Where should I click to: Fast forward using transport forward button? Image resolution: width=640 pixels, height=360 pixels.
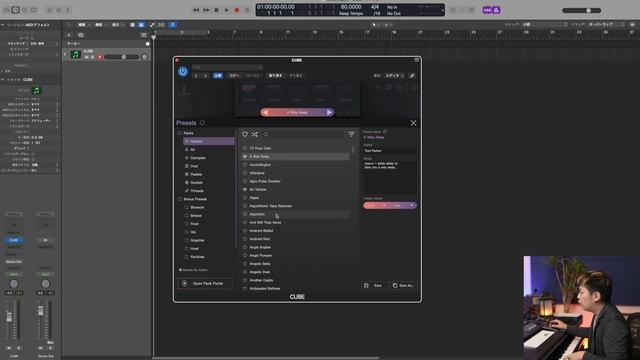[206, 10]
